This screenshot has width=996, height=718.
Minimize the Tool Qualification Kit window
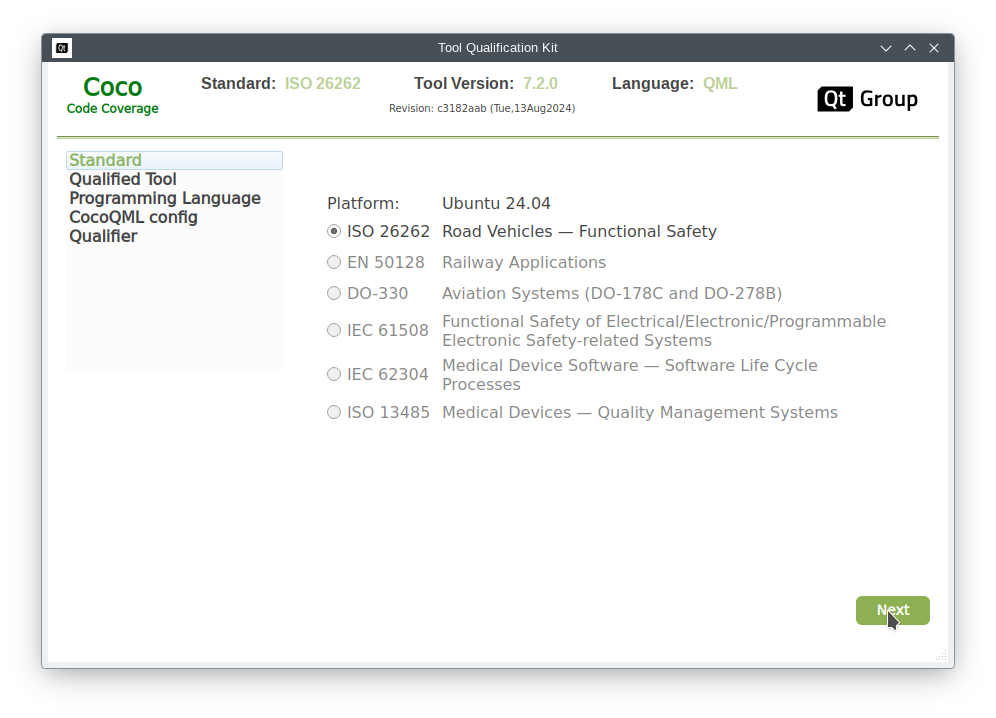(886, 48)
